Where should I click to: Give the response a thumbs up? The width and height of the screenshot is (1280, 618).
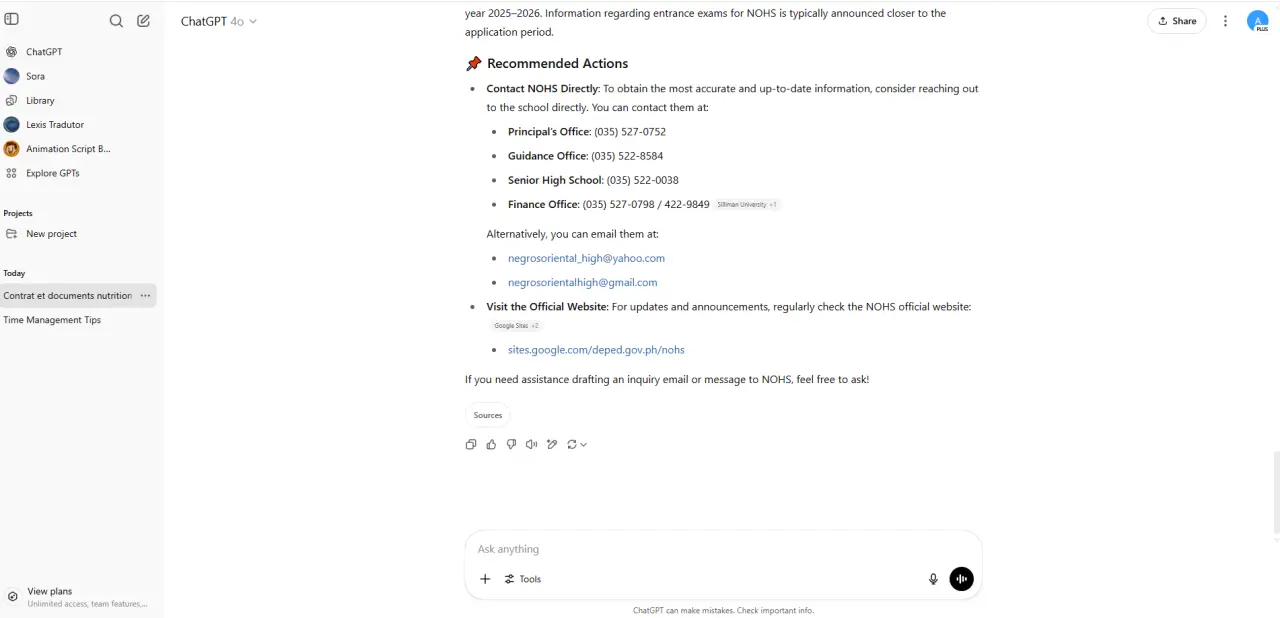[491, 444]
